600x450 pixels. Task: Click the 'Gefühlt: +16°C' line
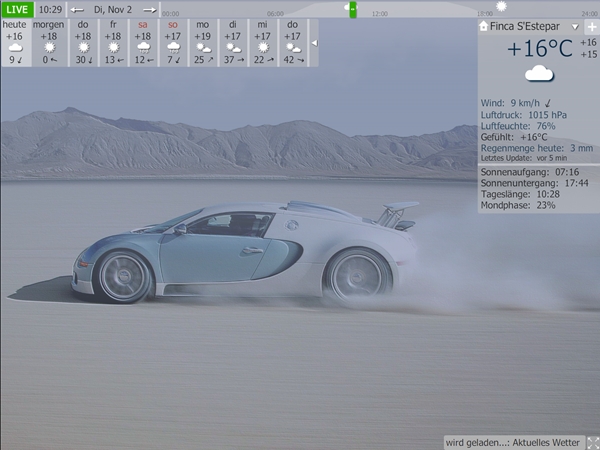(x=514, y=137)
